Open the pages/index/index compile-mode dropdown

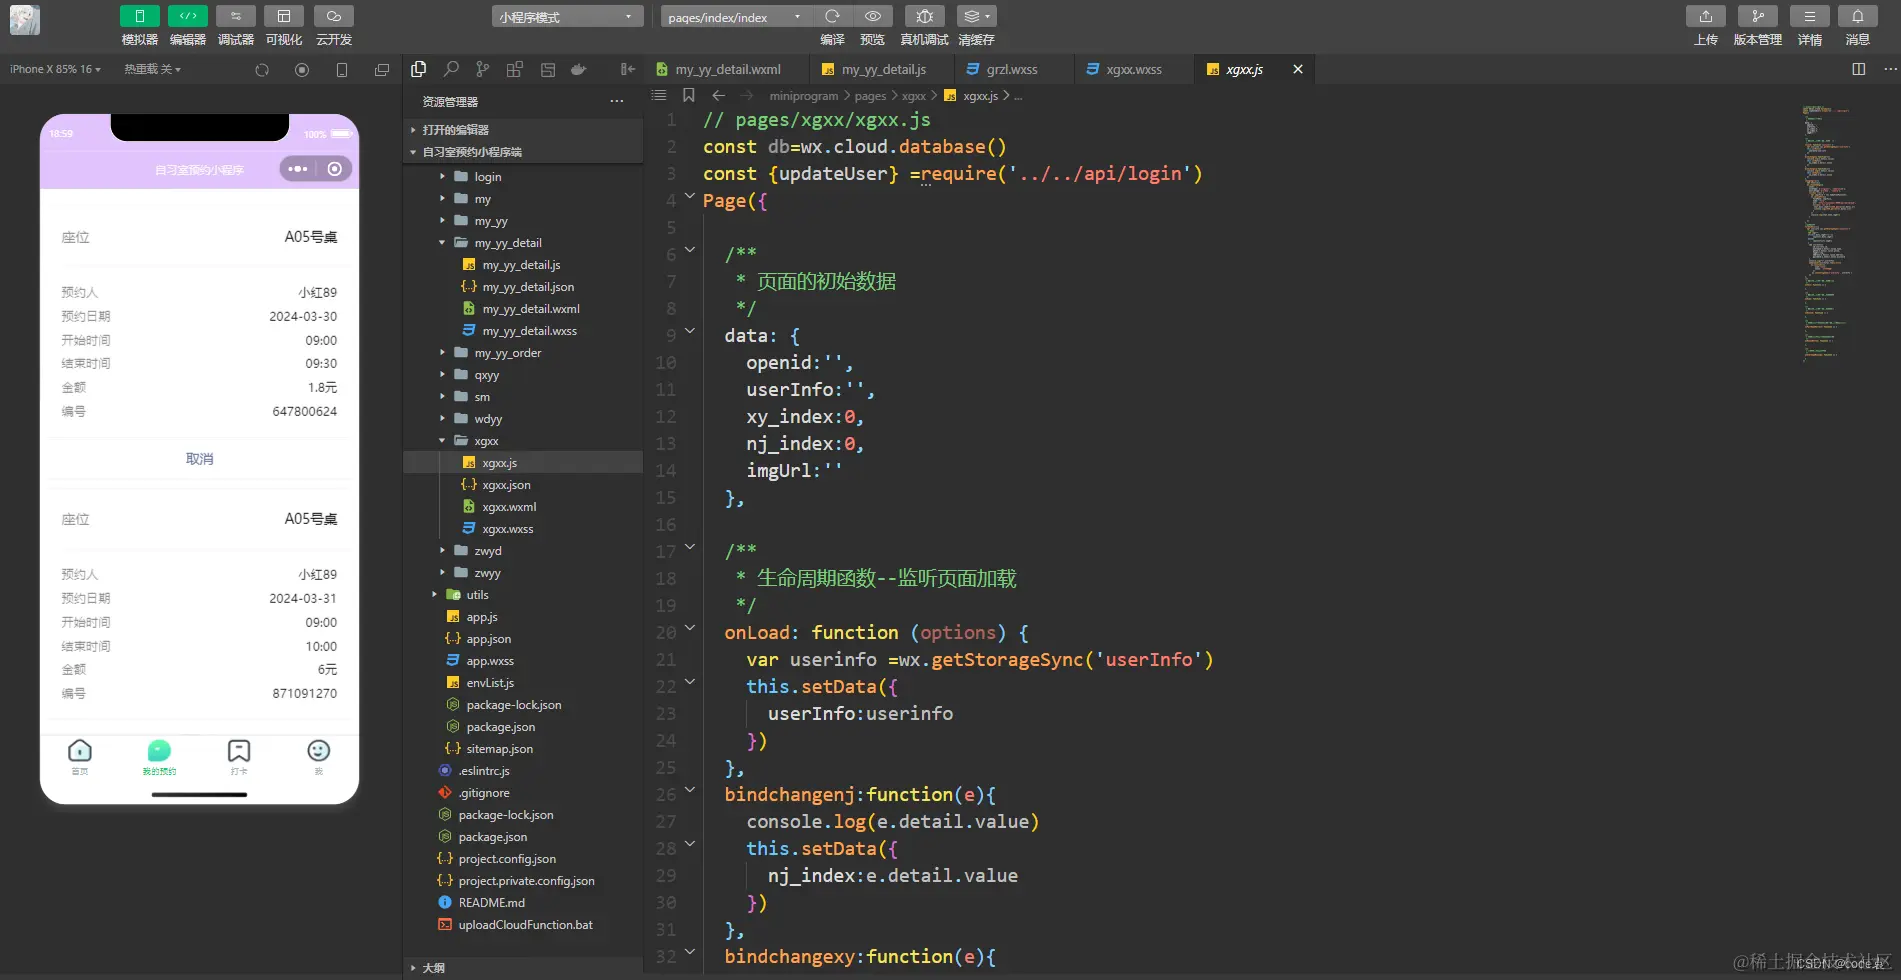pyautogui.click(x=735, y=17)
